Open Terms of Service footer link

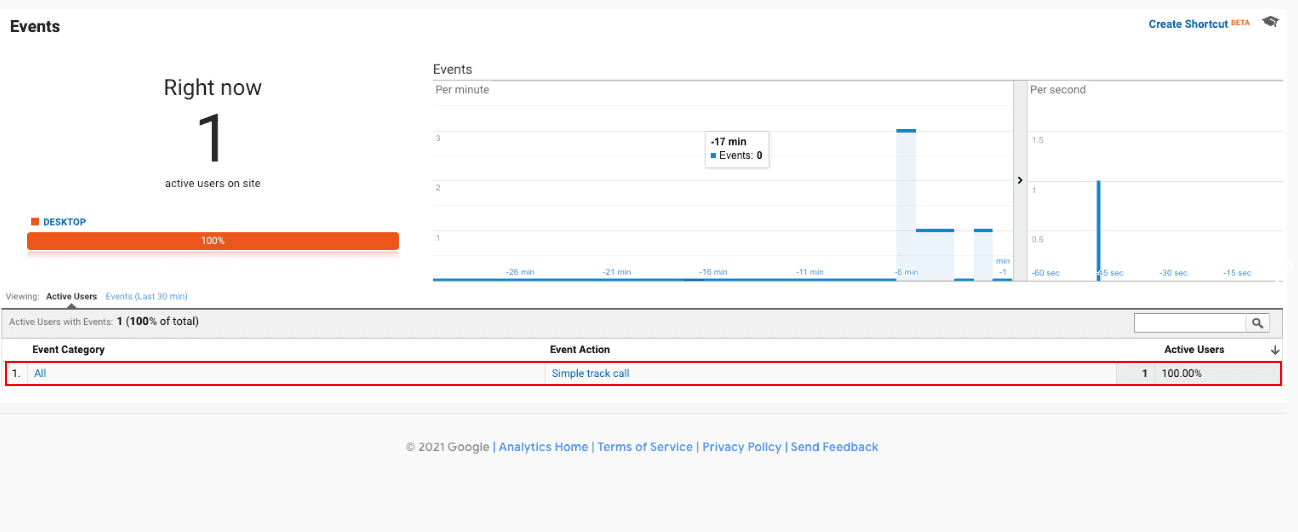(x=645, y=447)
